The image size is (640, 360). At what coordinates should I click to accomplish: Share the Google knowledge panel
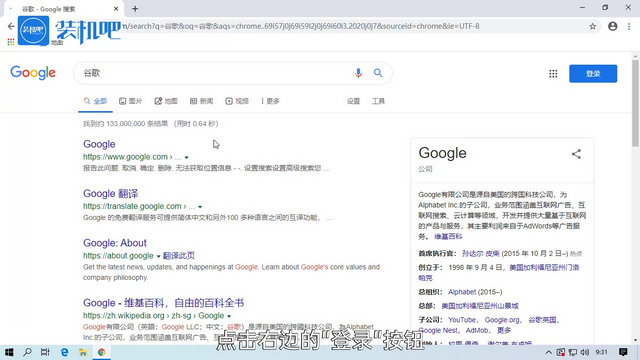click(x=576, y=154)
